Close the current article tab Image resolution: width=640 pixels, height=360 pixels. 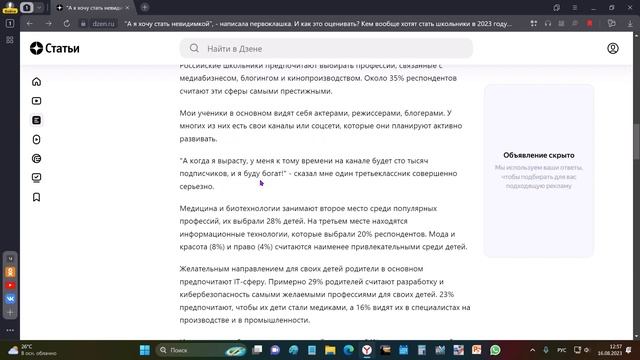click(x=127, y=8)
